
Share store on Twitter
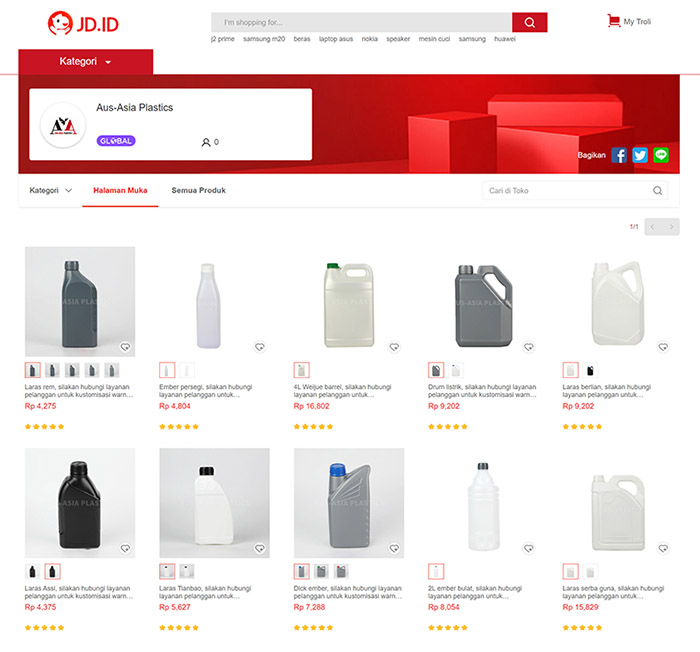tap(640, 155)
